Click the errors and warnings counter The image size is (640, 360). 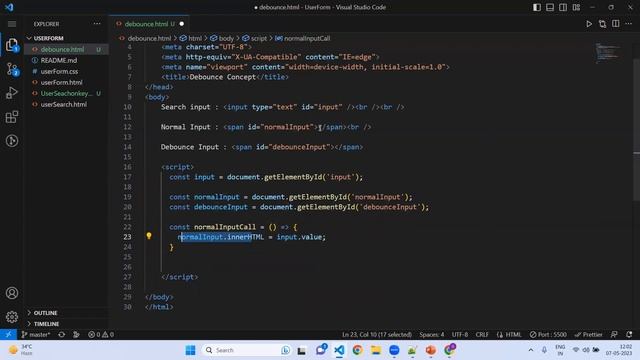(x=101, y=335)
